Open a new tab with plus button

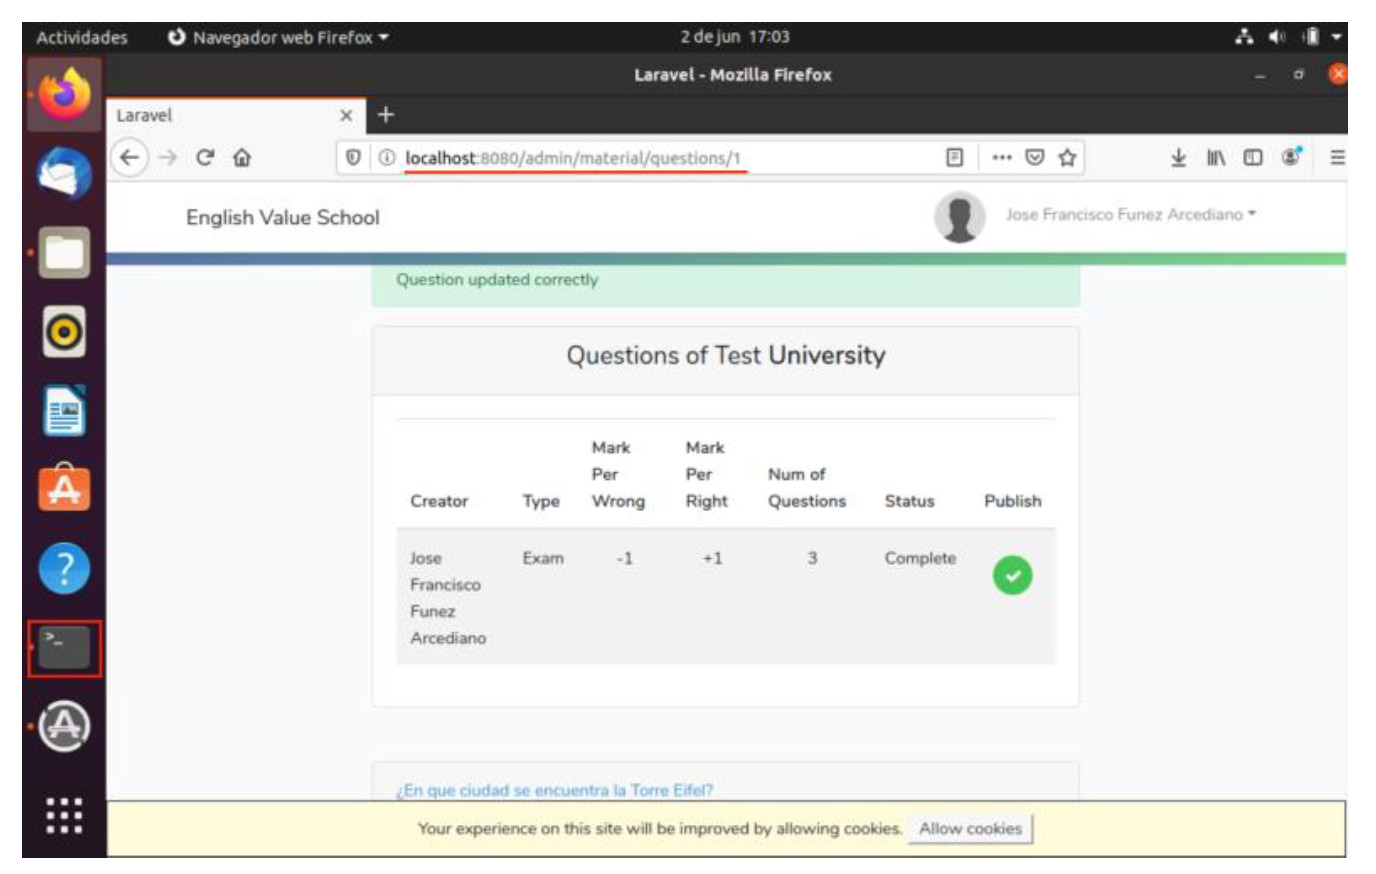pyautogui.click(x=386, y=116)
